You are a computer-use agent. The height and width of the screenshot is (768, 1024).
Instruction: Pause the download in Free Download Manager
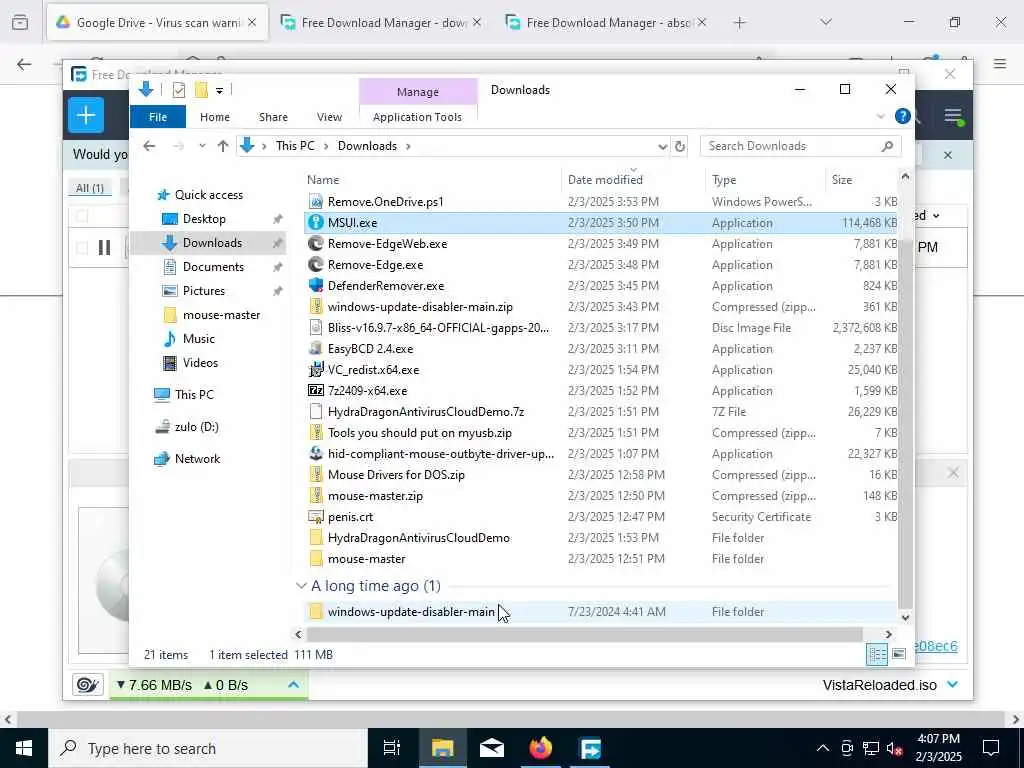tap(104, 248)
